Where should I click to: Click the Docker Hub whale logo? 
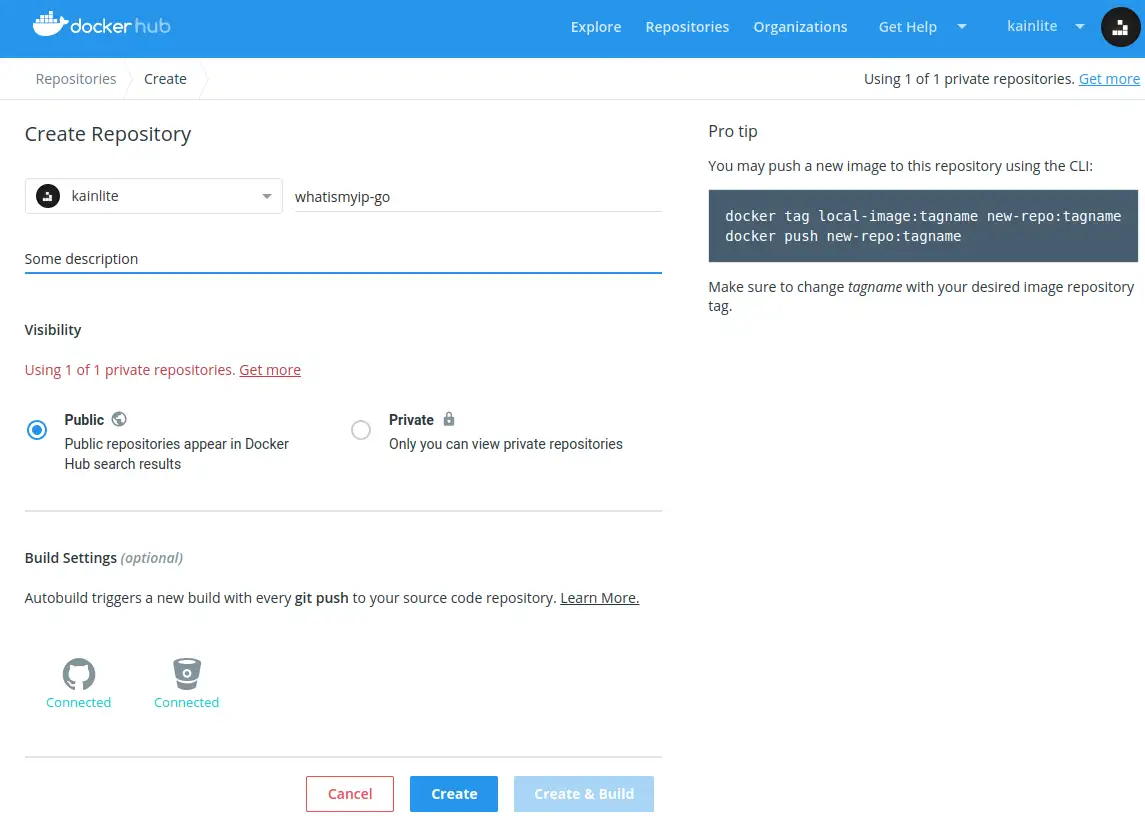50,24
